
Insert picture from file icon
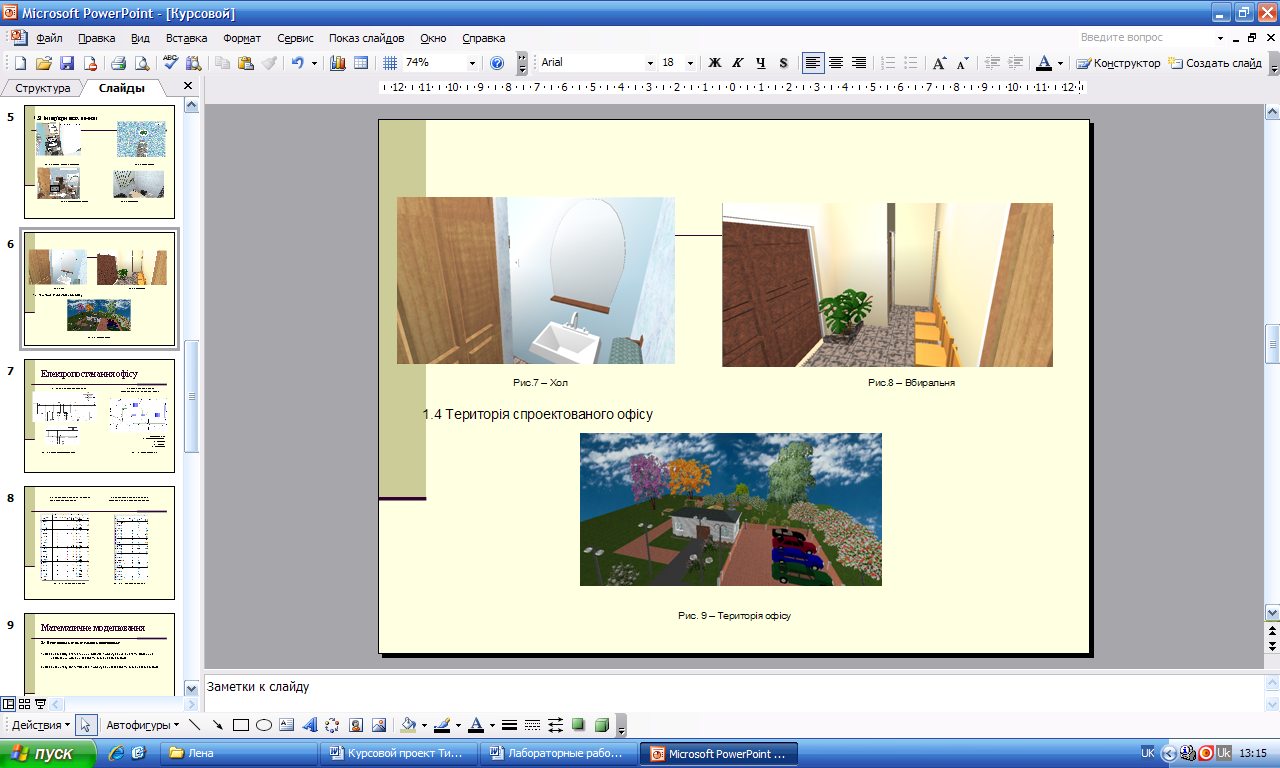click(x=378, y=725)
